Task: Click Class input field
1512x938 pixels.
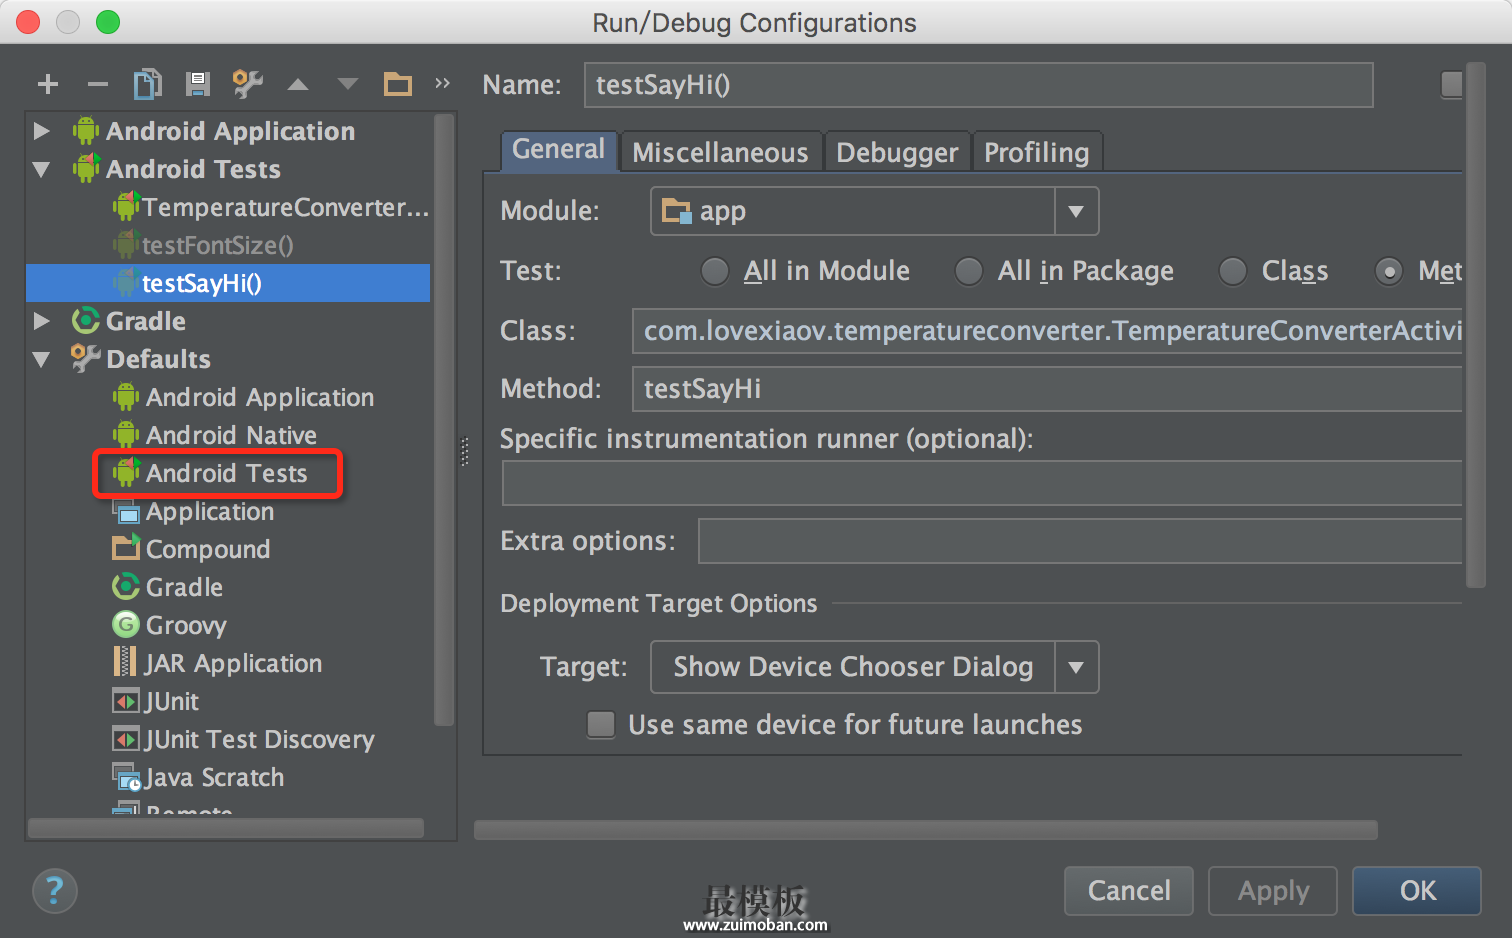Action: tap(1047, 331)
